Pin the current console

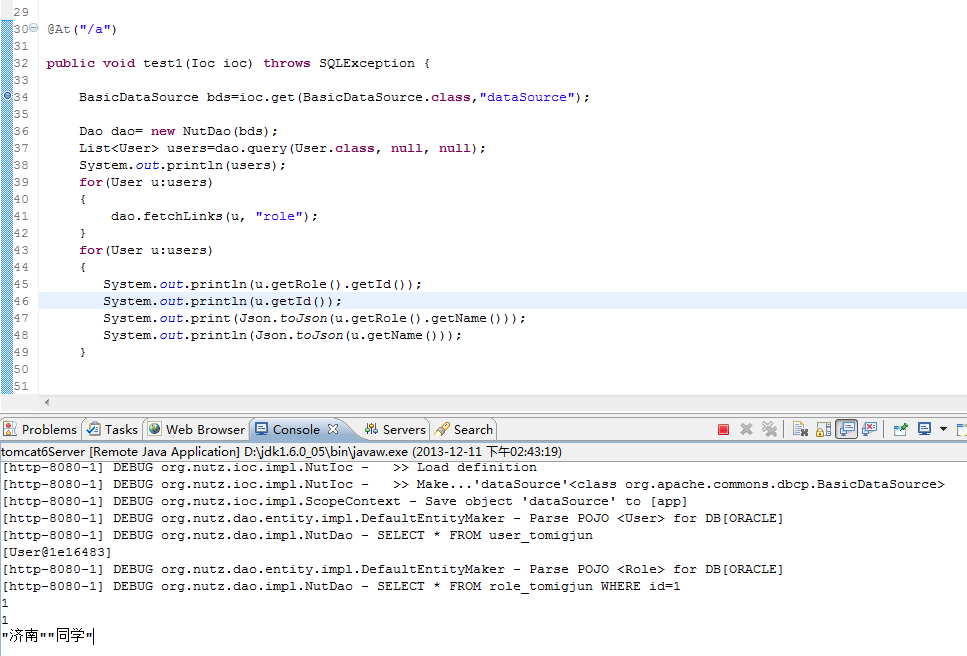pyautogui.click(x=900, y=429)
